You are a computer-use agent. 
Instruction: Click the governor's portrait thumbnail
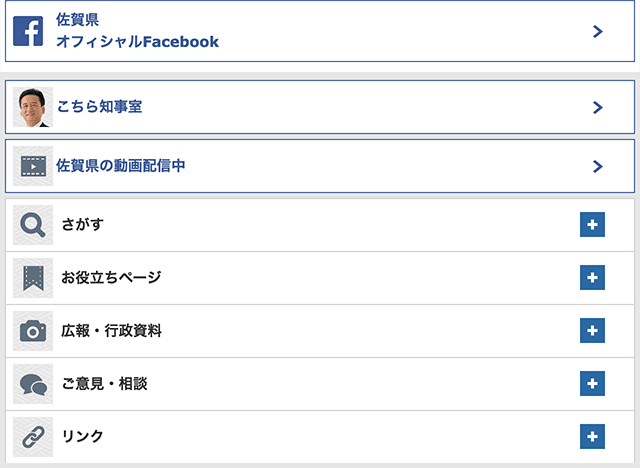point(33,107)
